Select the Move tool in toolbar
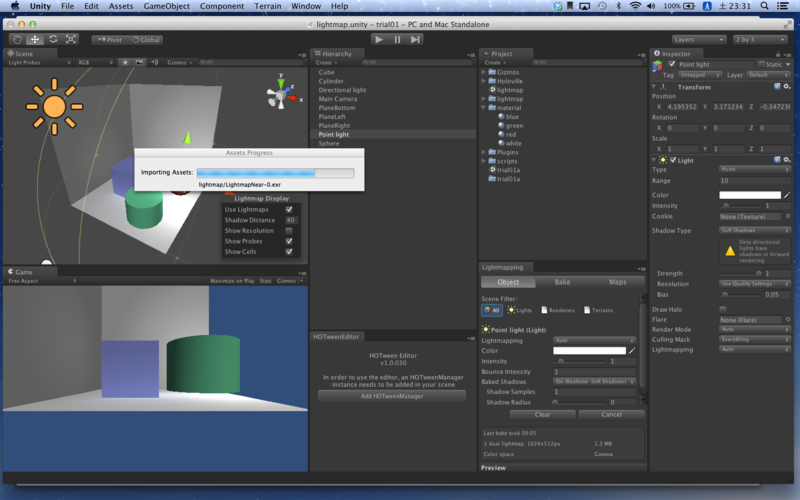The height and width of the screenshot is (500, 800). pyautogui.click(x=35, y=39)
